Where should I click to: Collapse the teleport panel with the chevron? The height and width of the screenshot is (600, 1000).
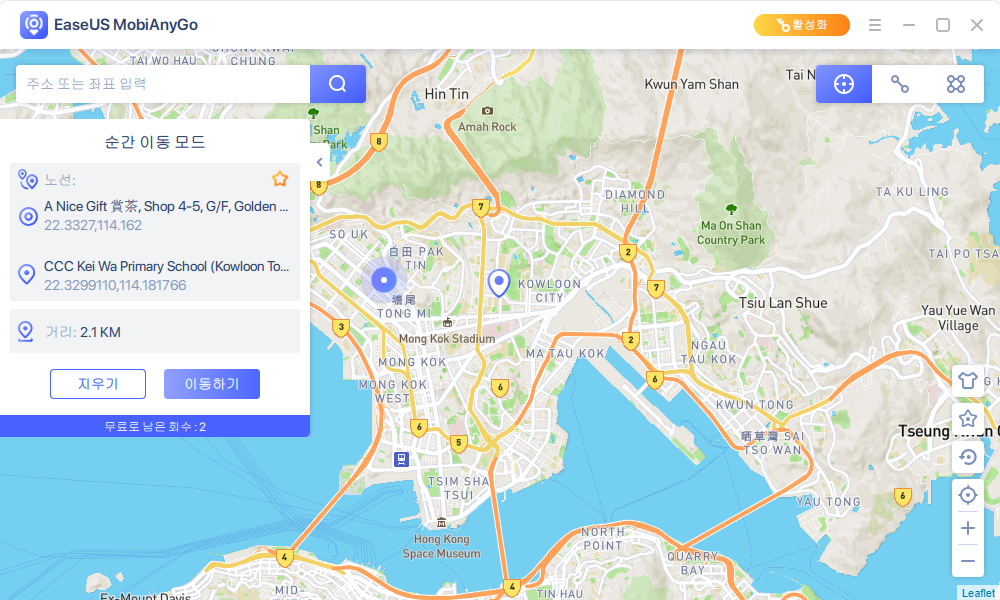tap(319, 161)
